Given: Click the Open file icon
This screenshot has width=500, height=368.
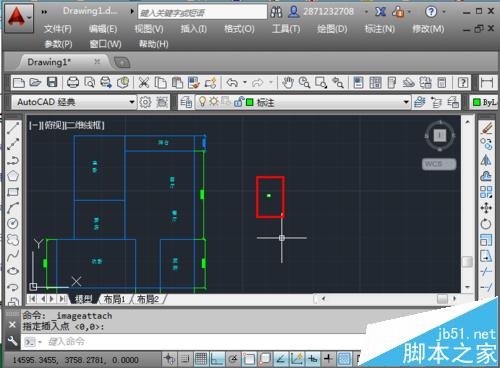Looking at the screenshot, I should (35, 82).
